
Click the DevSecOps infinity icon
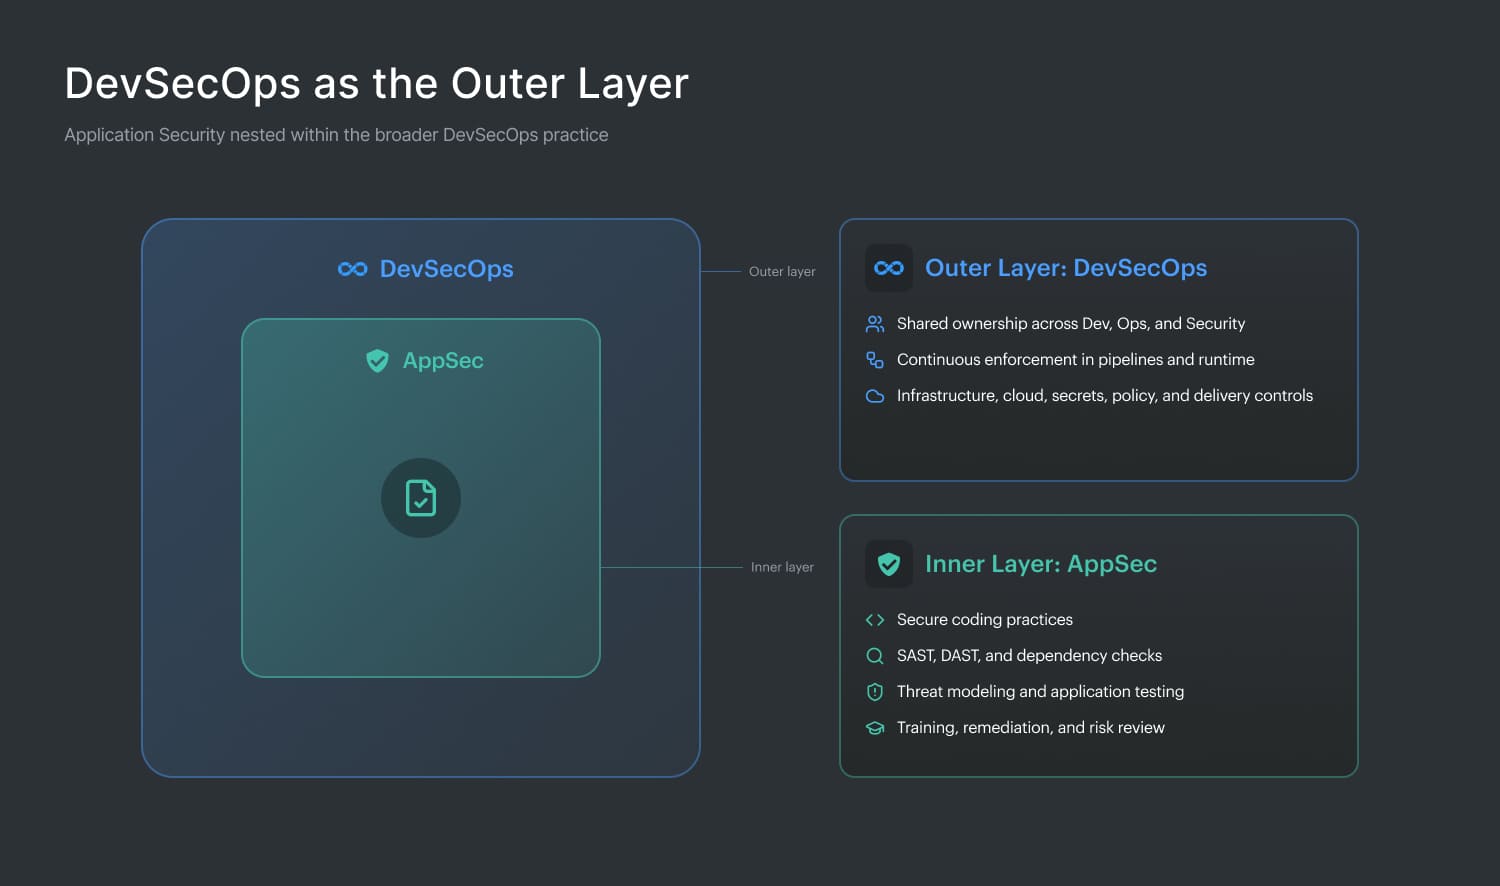tap(352, 268)
